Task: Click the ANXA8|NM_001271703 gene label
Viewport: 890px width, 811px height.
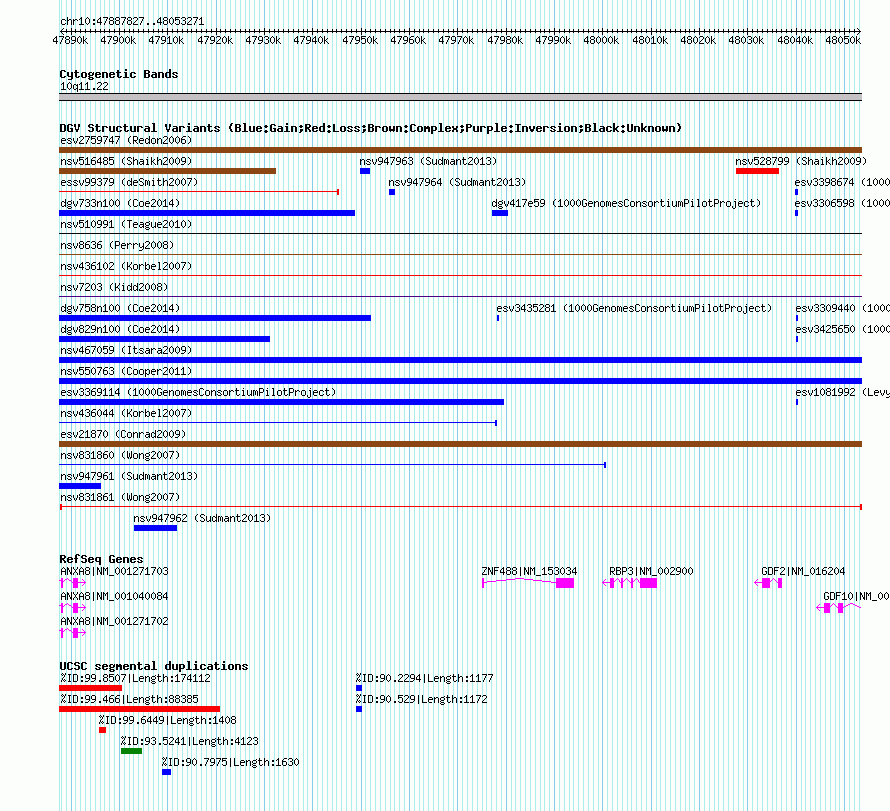Action: (x=114, y=571)
